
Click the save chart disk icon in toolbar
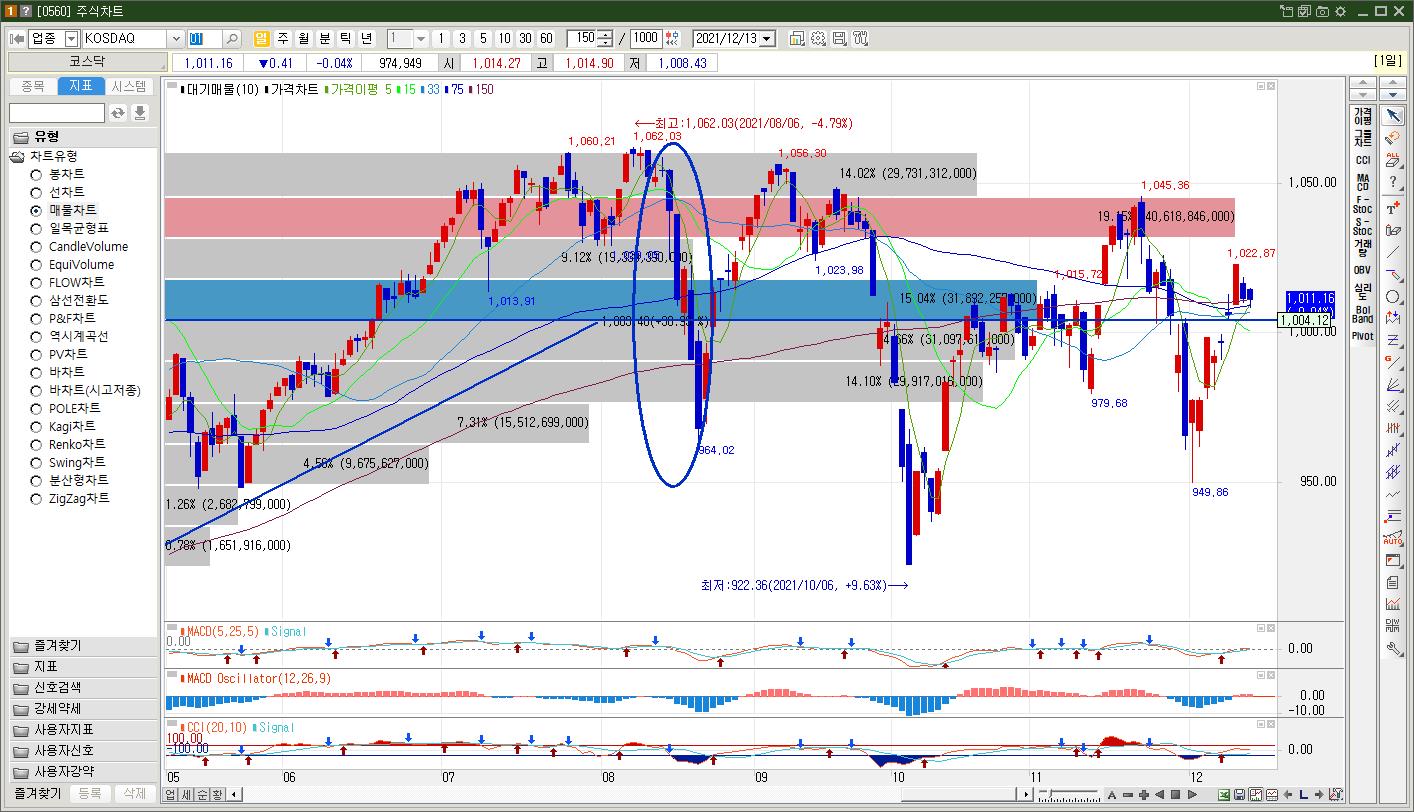pos(839,39)
